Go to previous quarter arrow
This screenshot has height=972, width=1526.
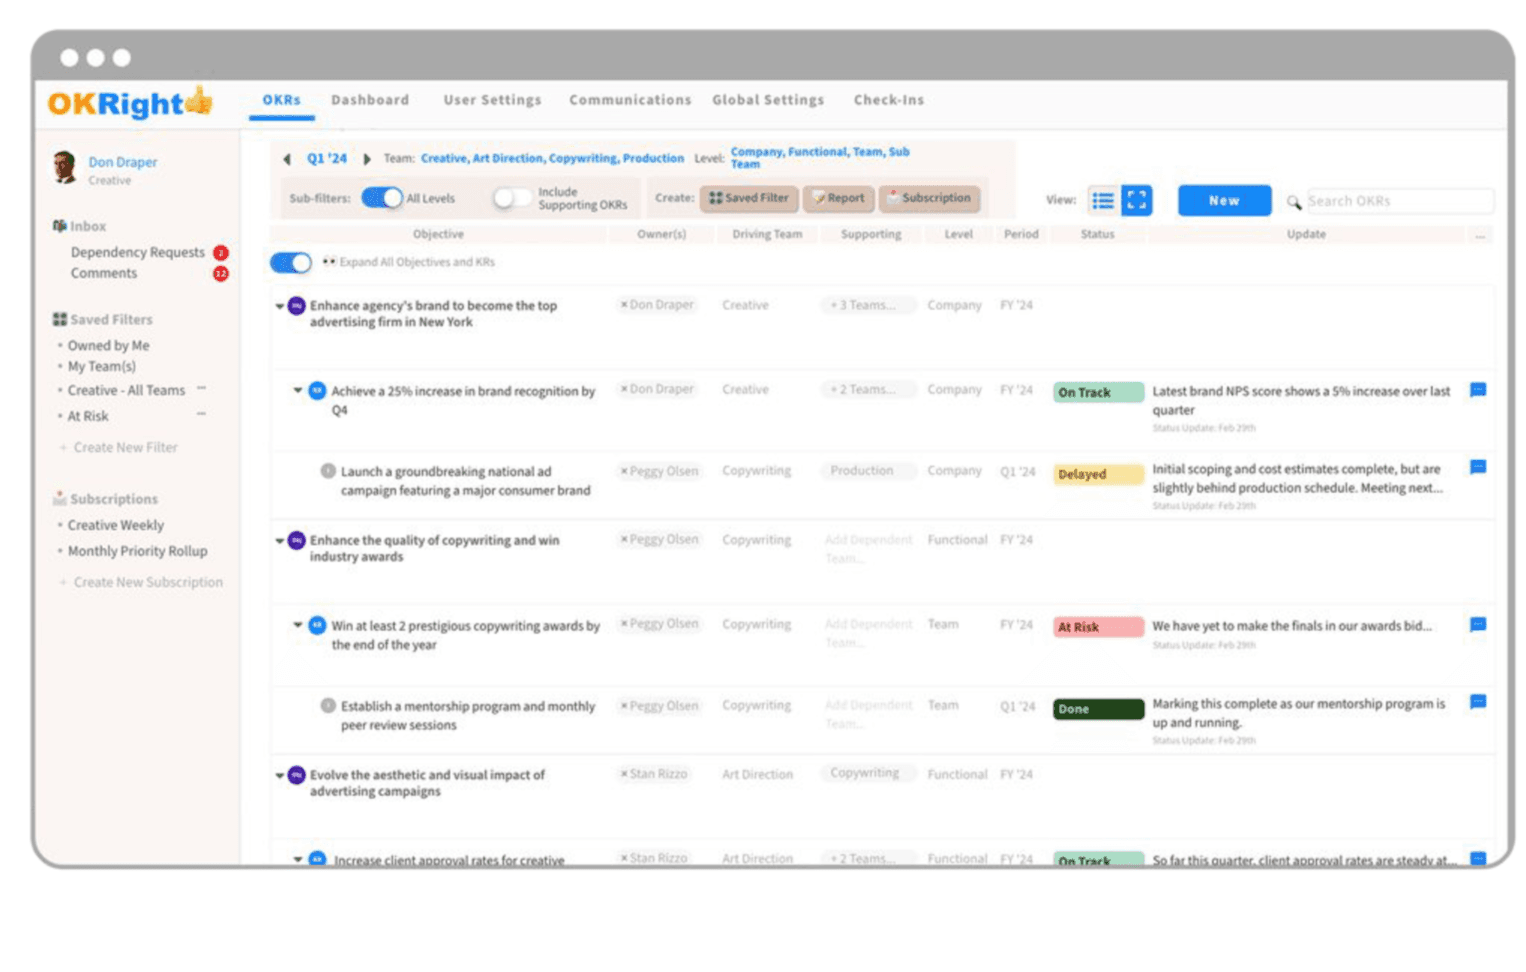coord(288,159)
